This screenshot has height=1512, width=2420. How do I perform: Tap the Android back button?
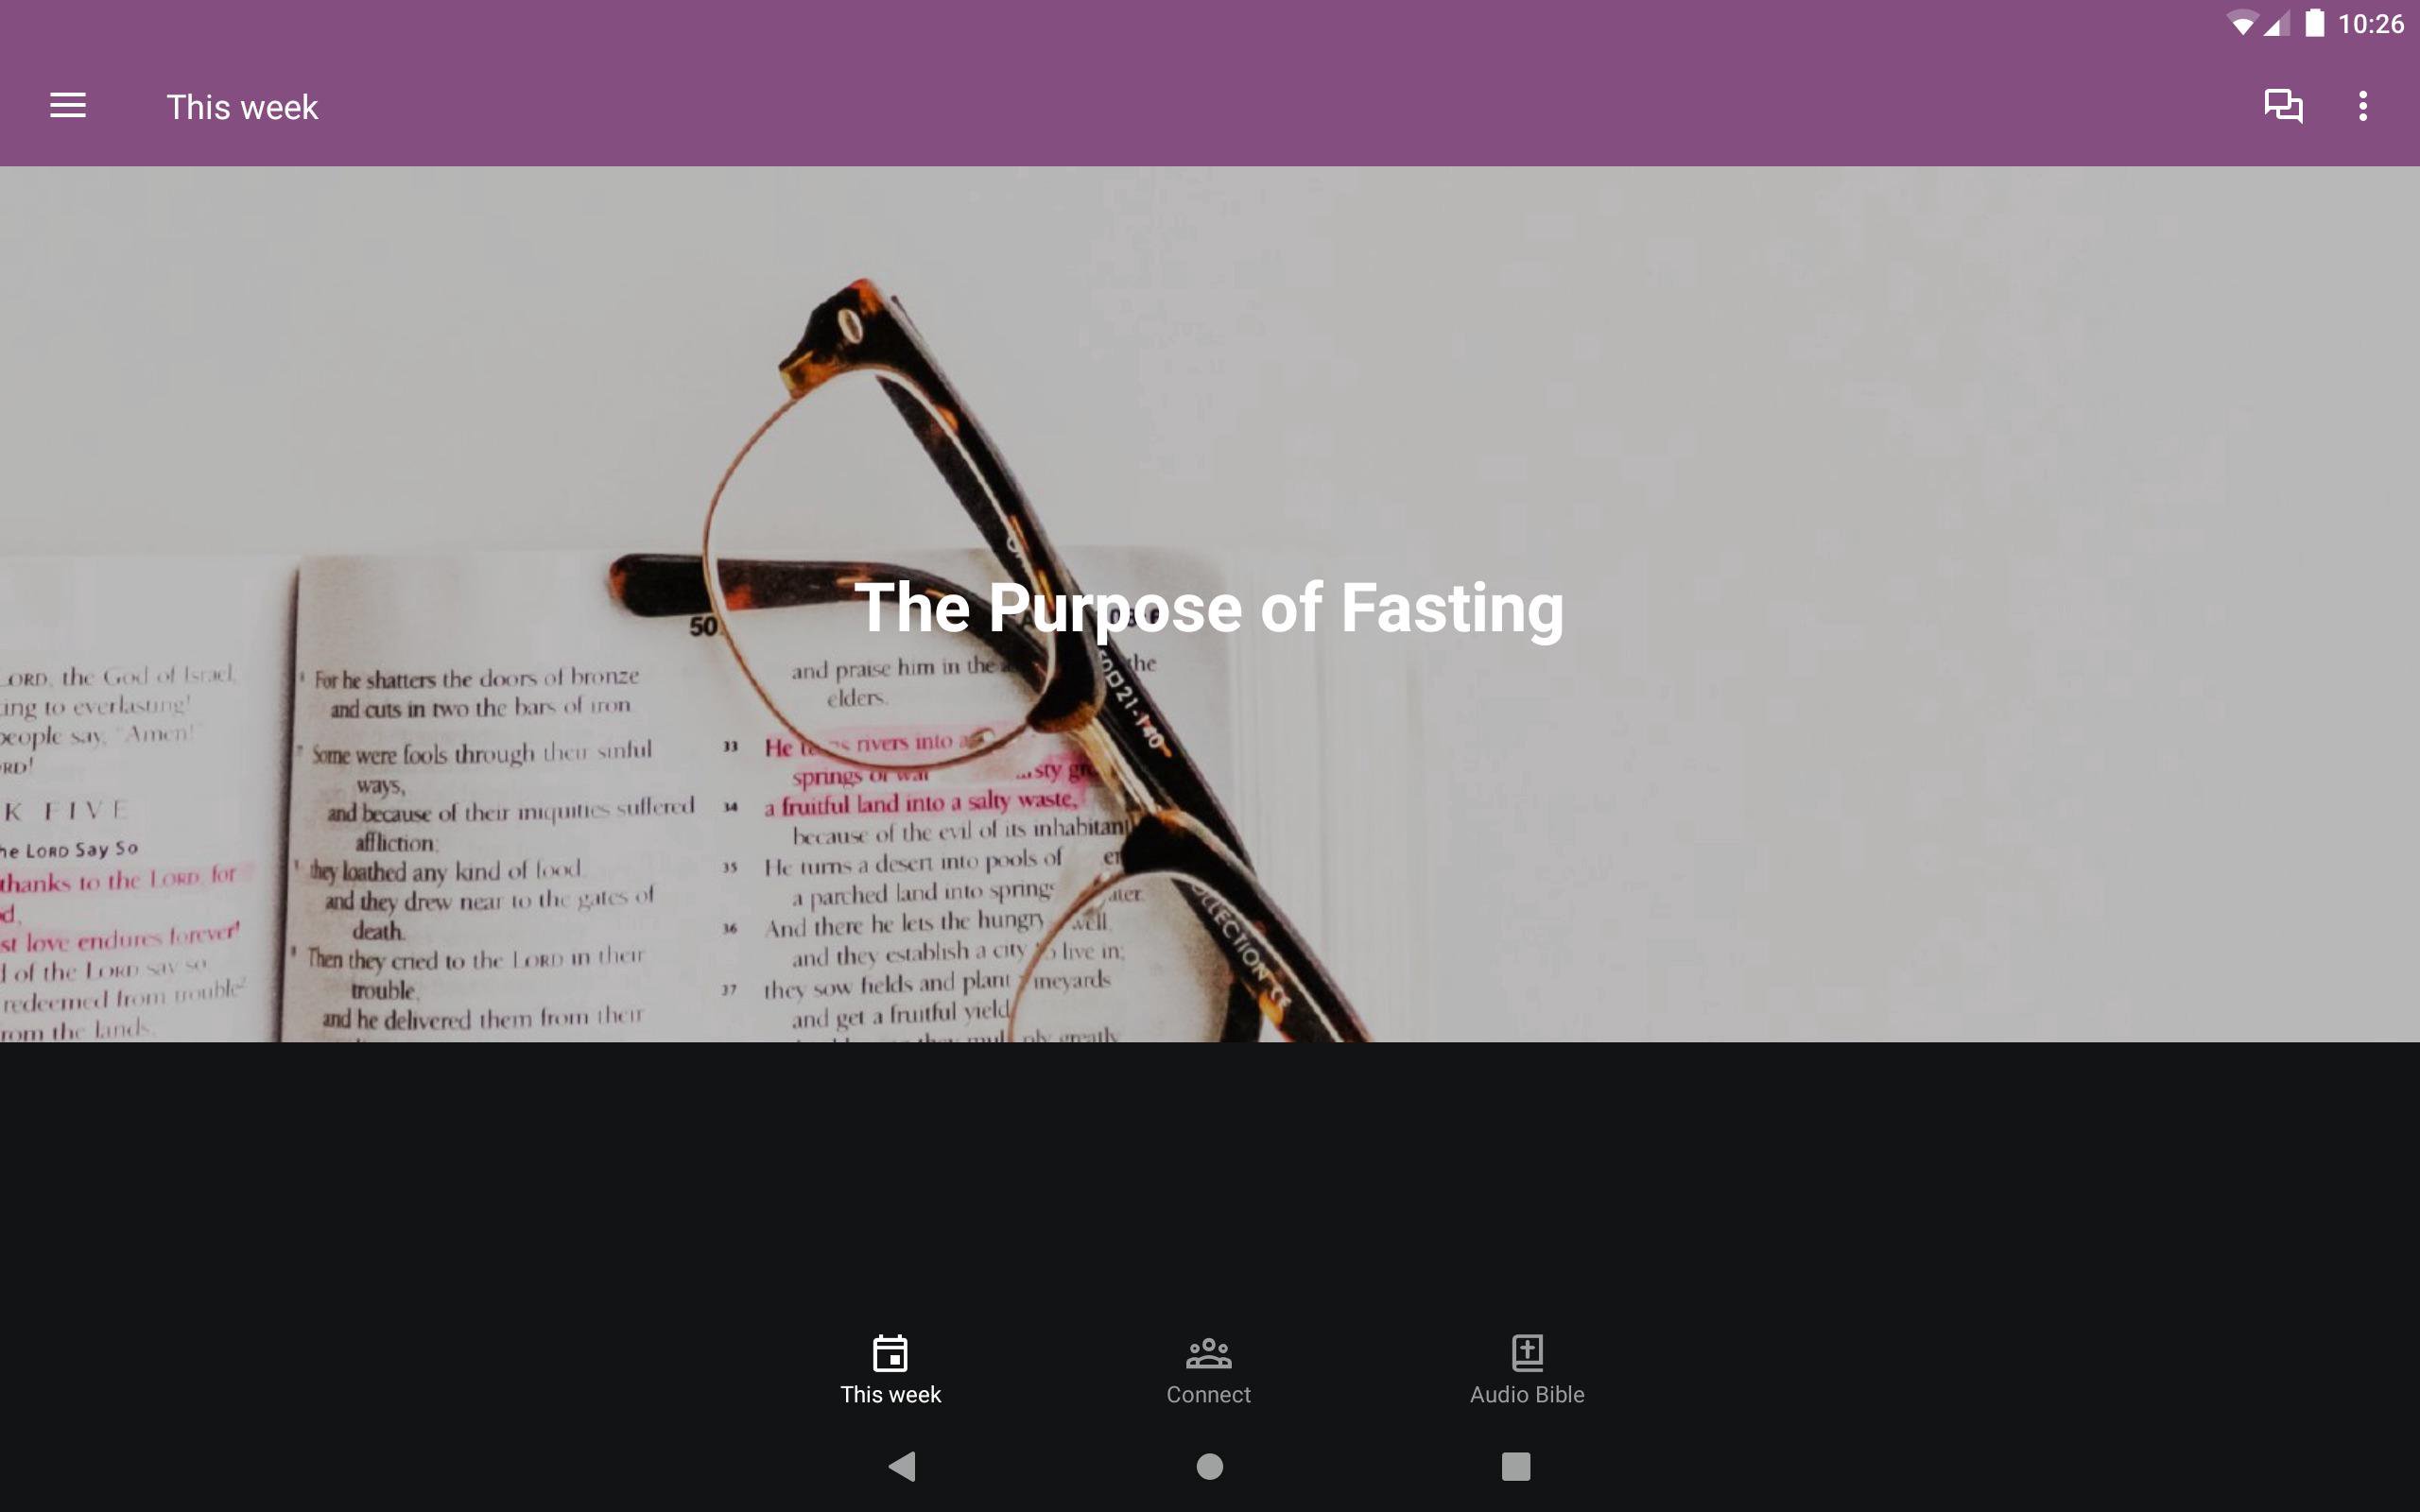902,1466
